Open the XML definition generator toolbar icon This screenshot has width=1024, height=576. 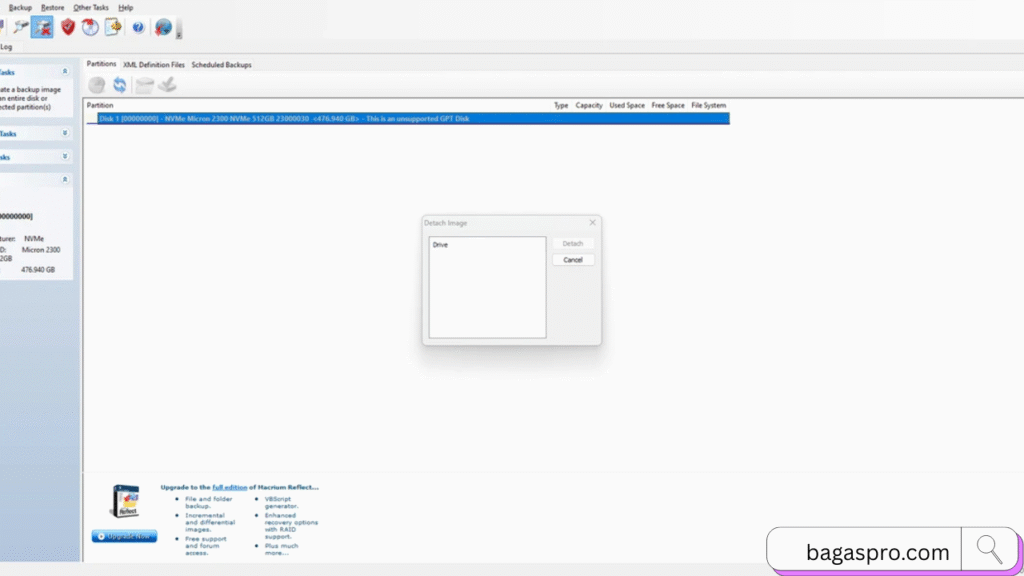tap(113, 27)
